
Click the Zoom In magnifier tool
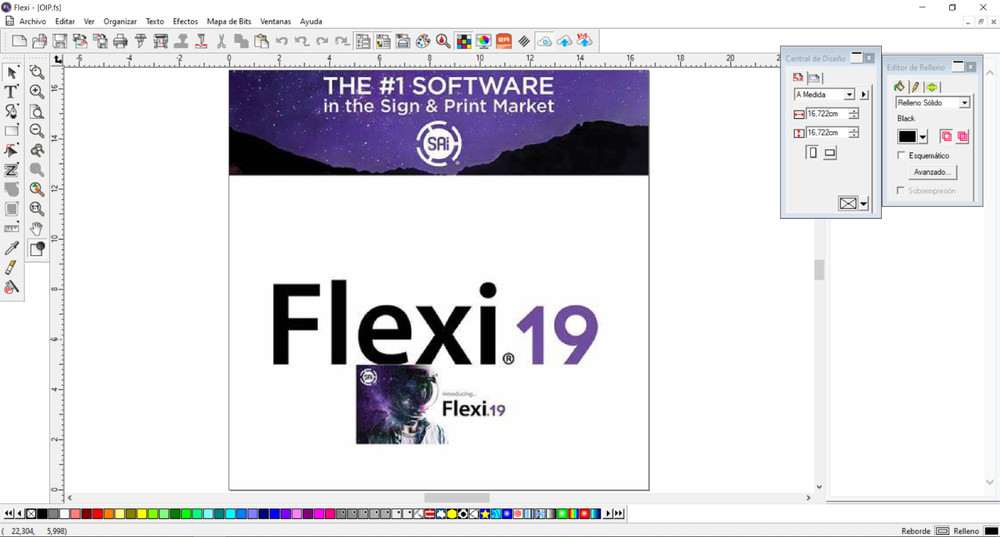37,92
